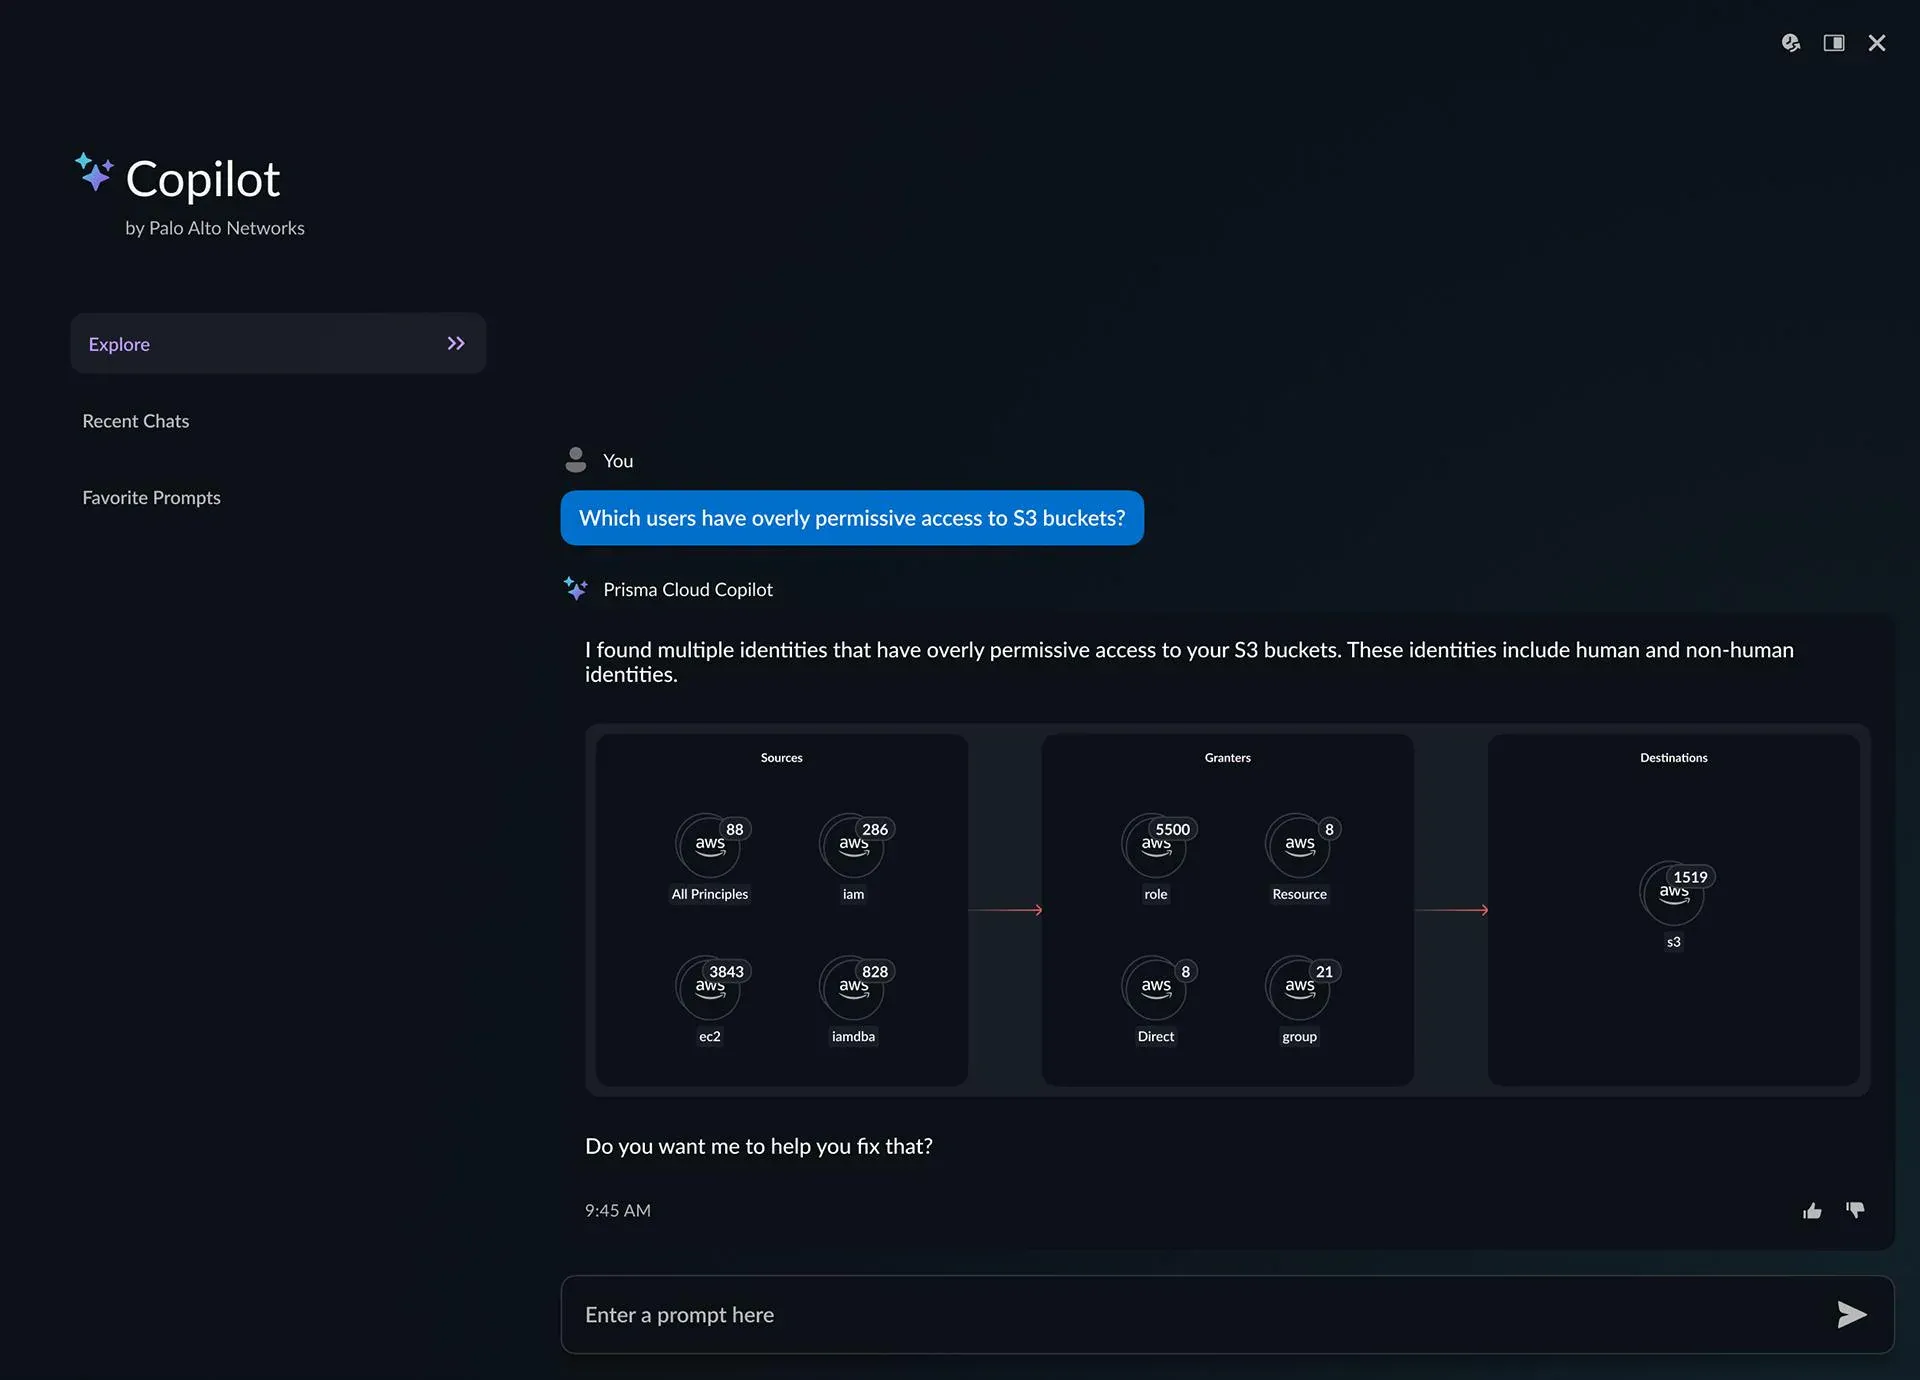Click the user avatar icon next to You
The image size is (1920, 1380).
[576, 460]
